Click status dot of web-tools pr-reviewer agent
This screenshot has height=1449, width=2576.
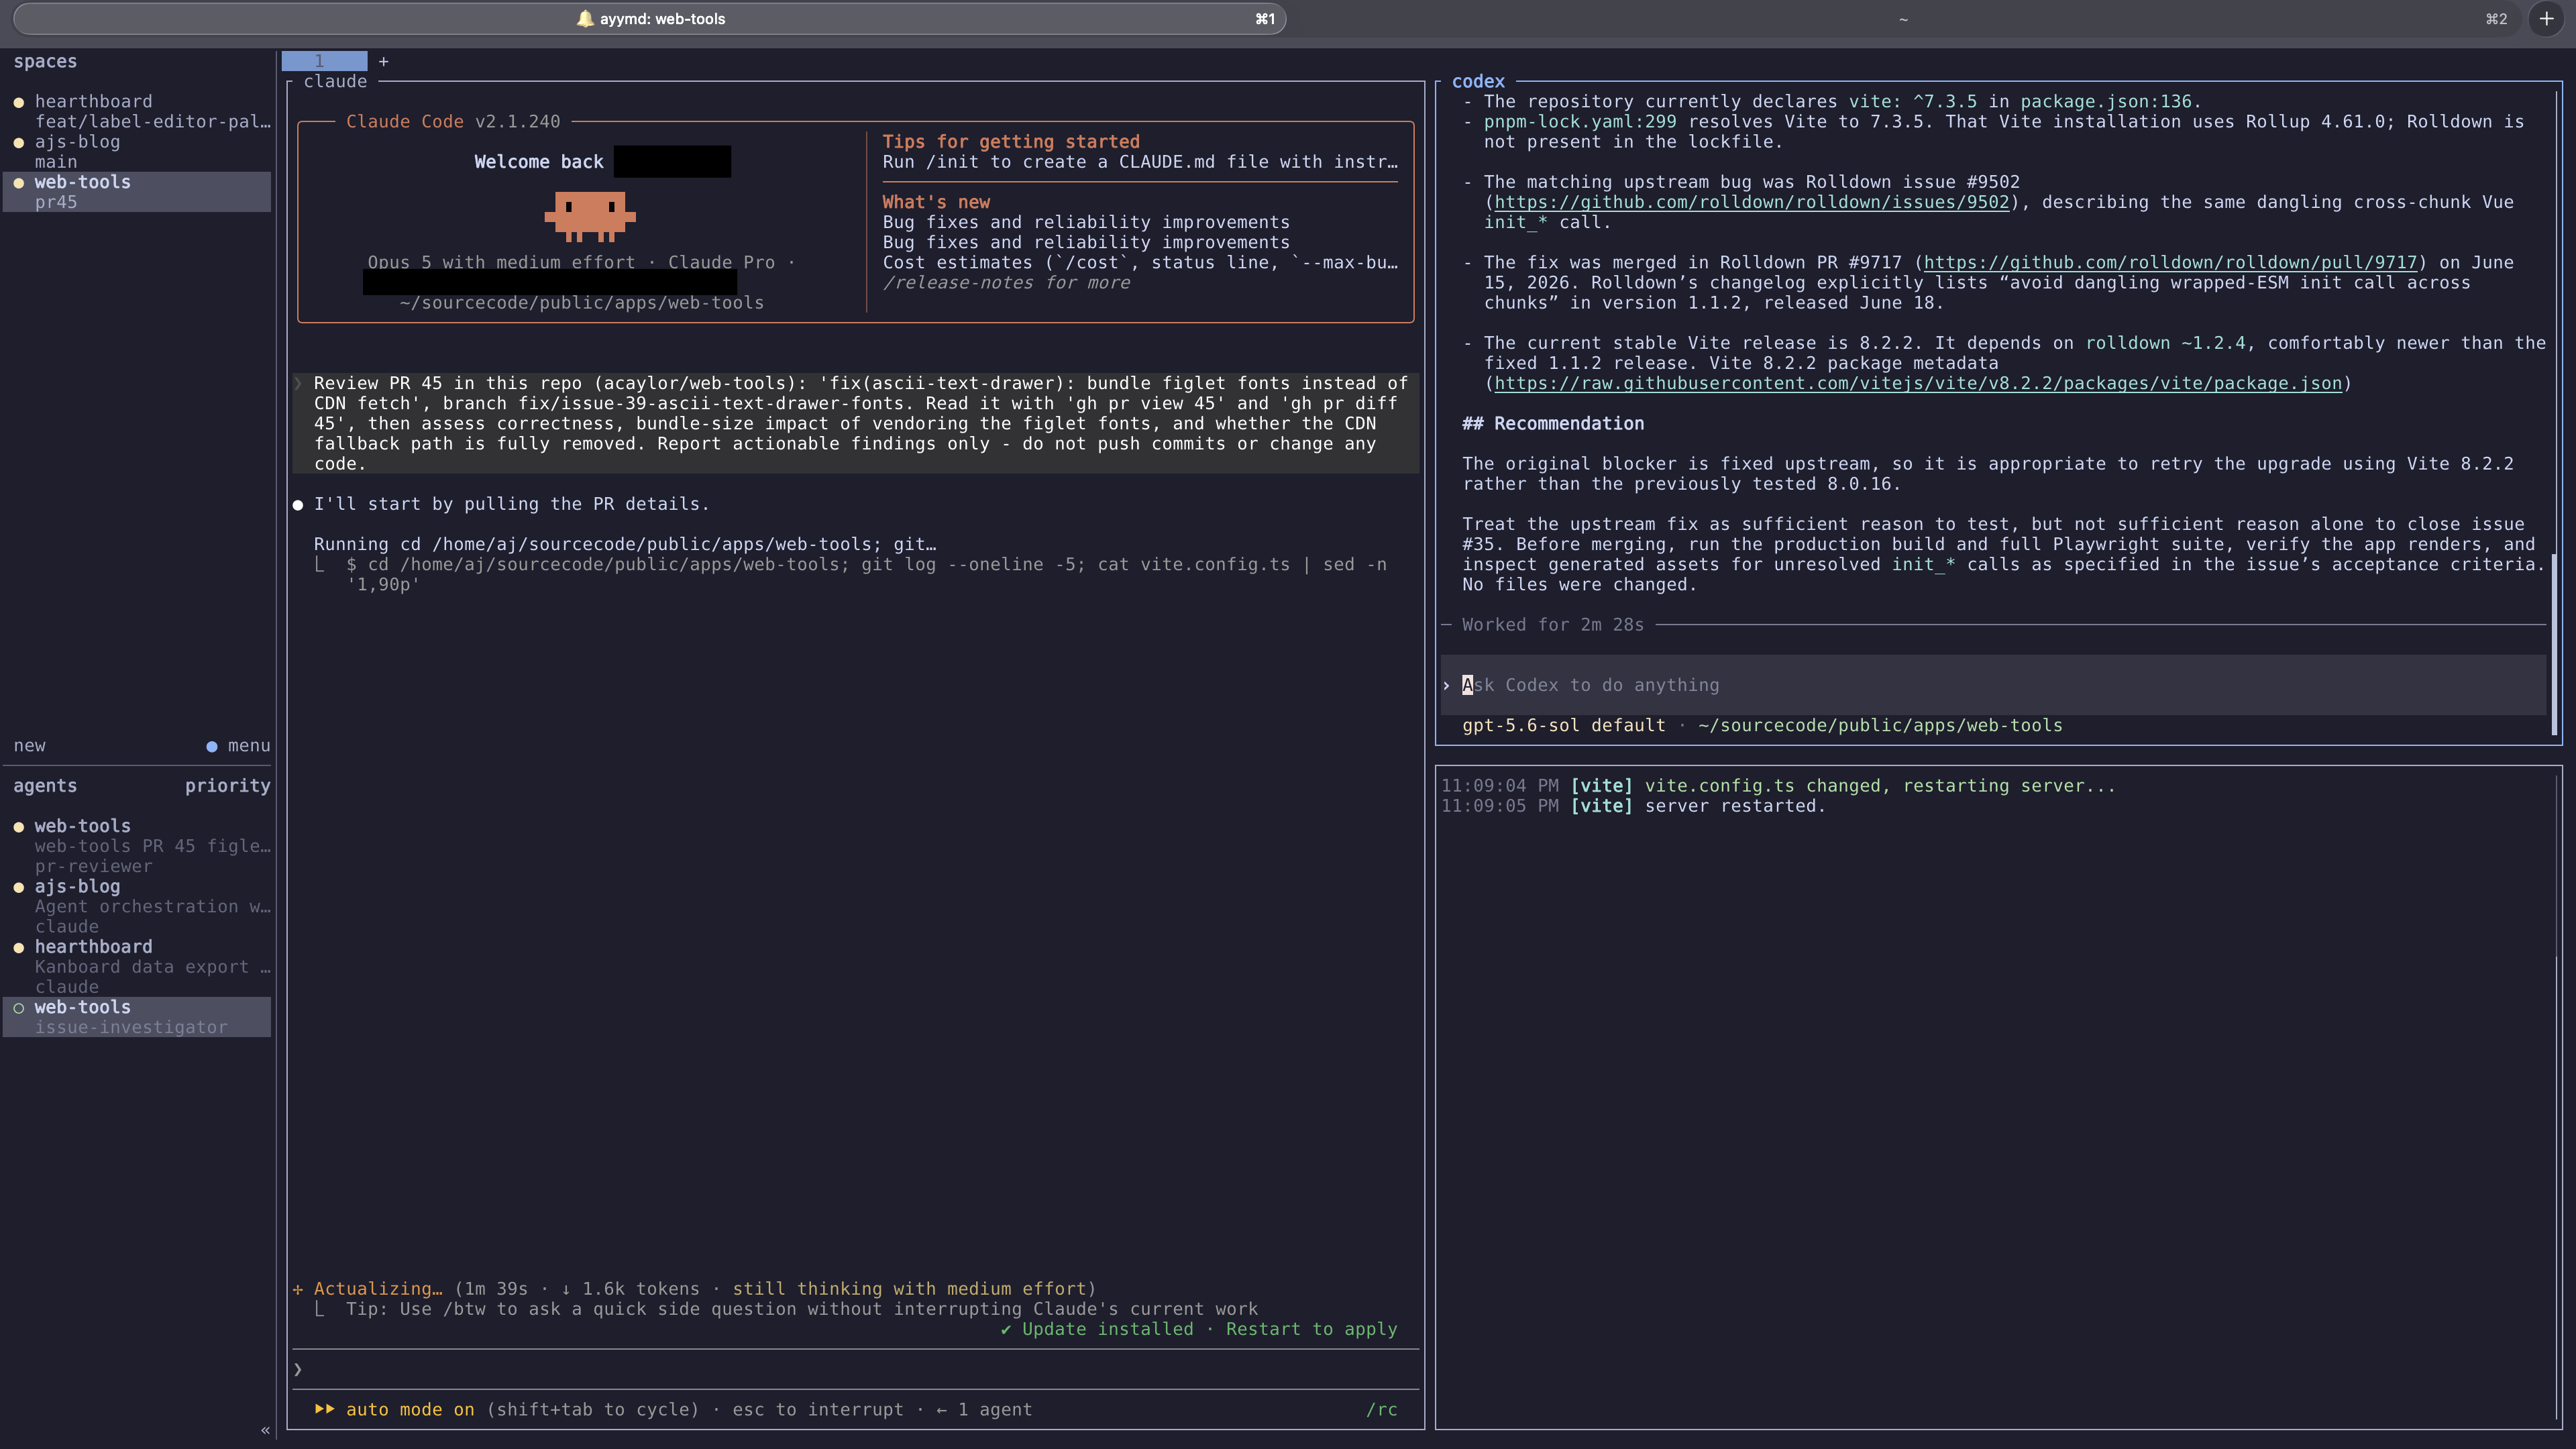point(19,827)
